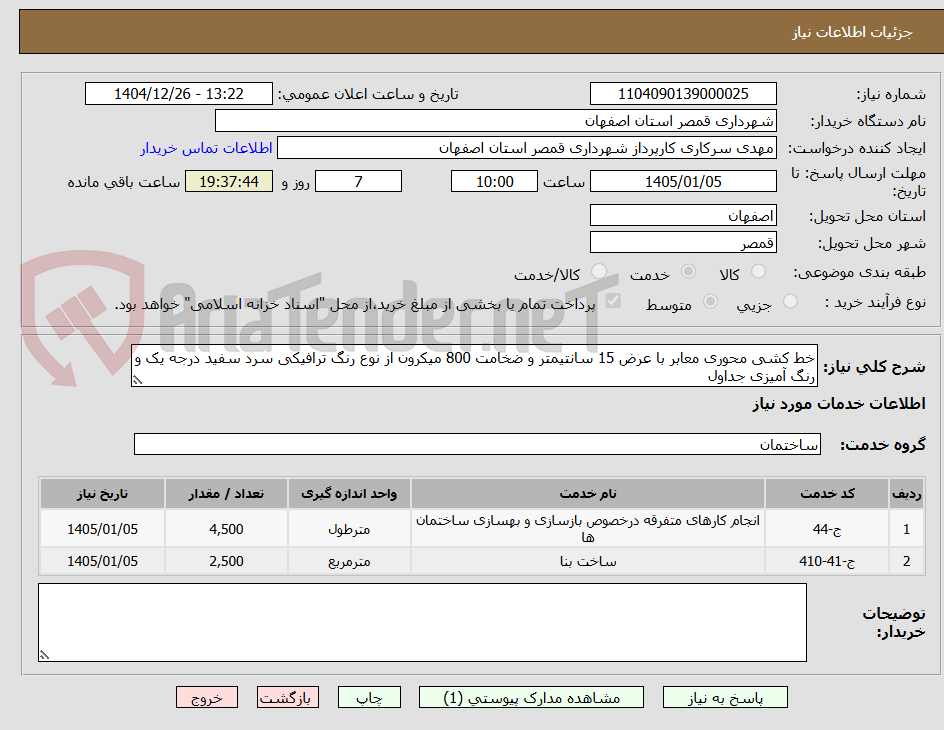The image size is (944, 730).
Task: Click the date cell in row 2
Action: click(x=102, y=561)
